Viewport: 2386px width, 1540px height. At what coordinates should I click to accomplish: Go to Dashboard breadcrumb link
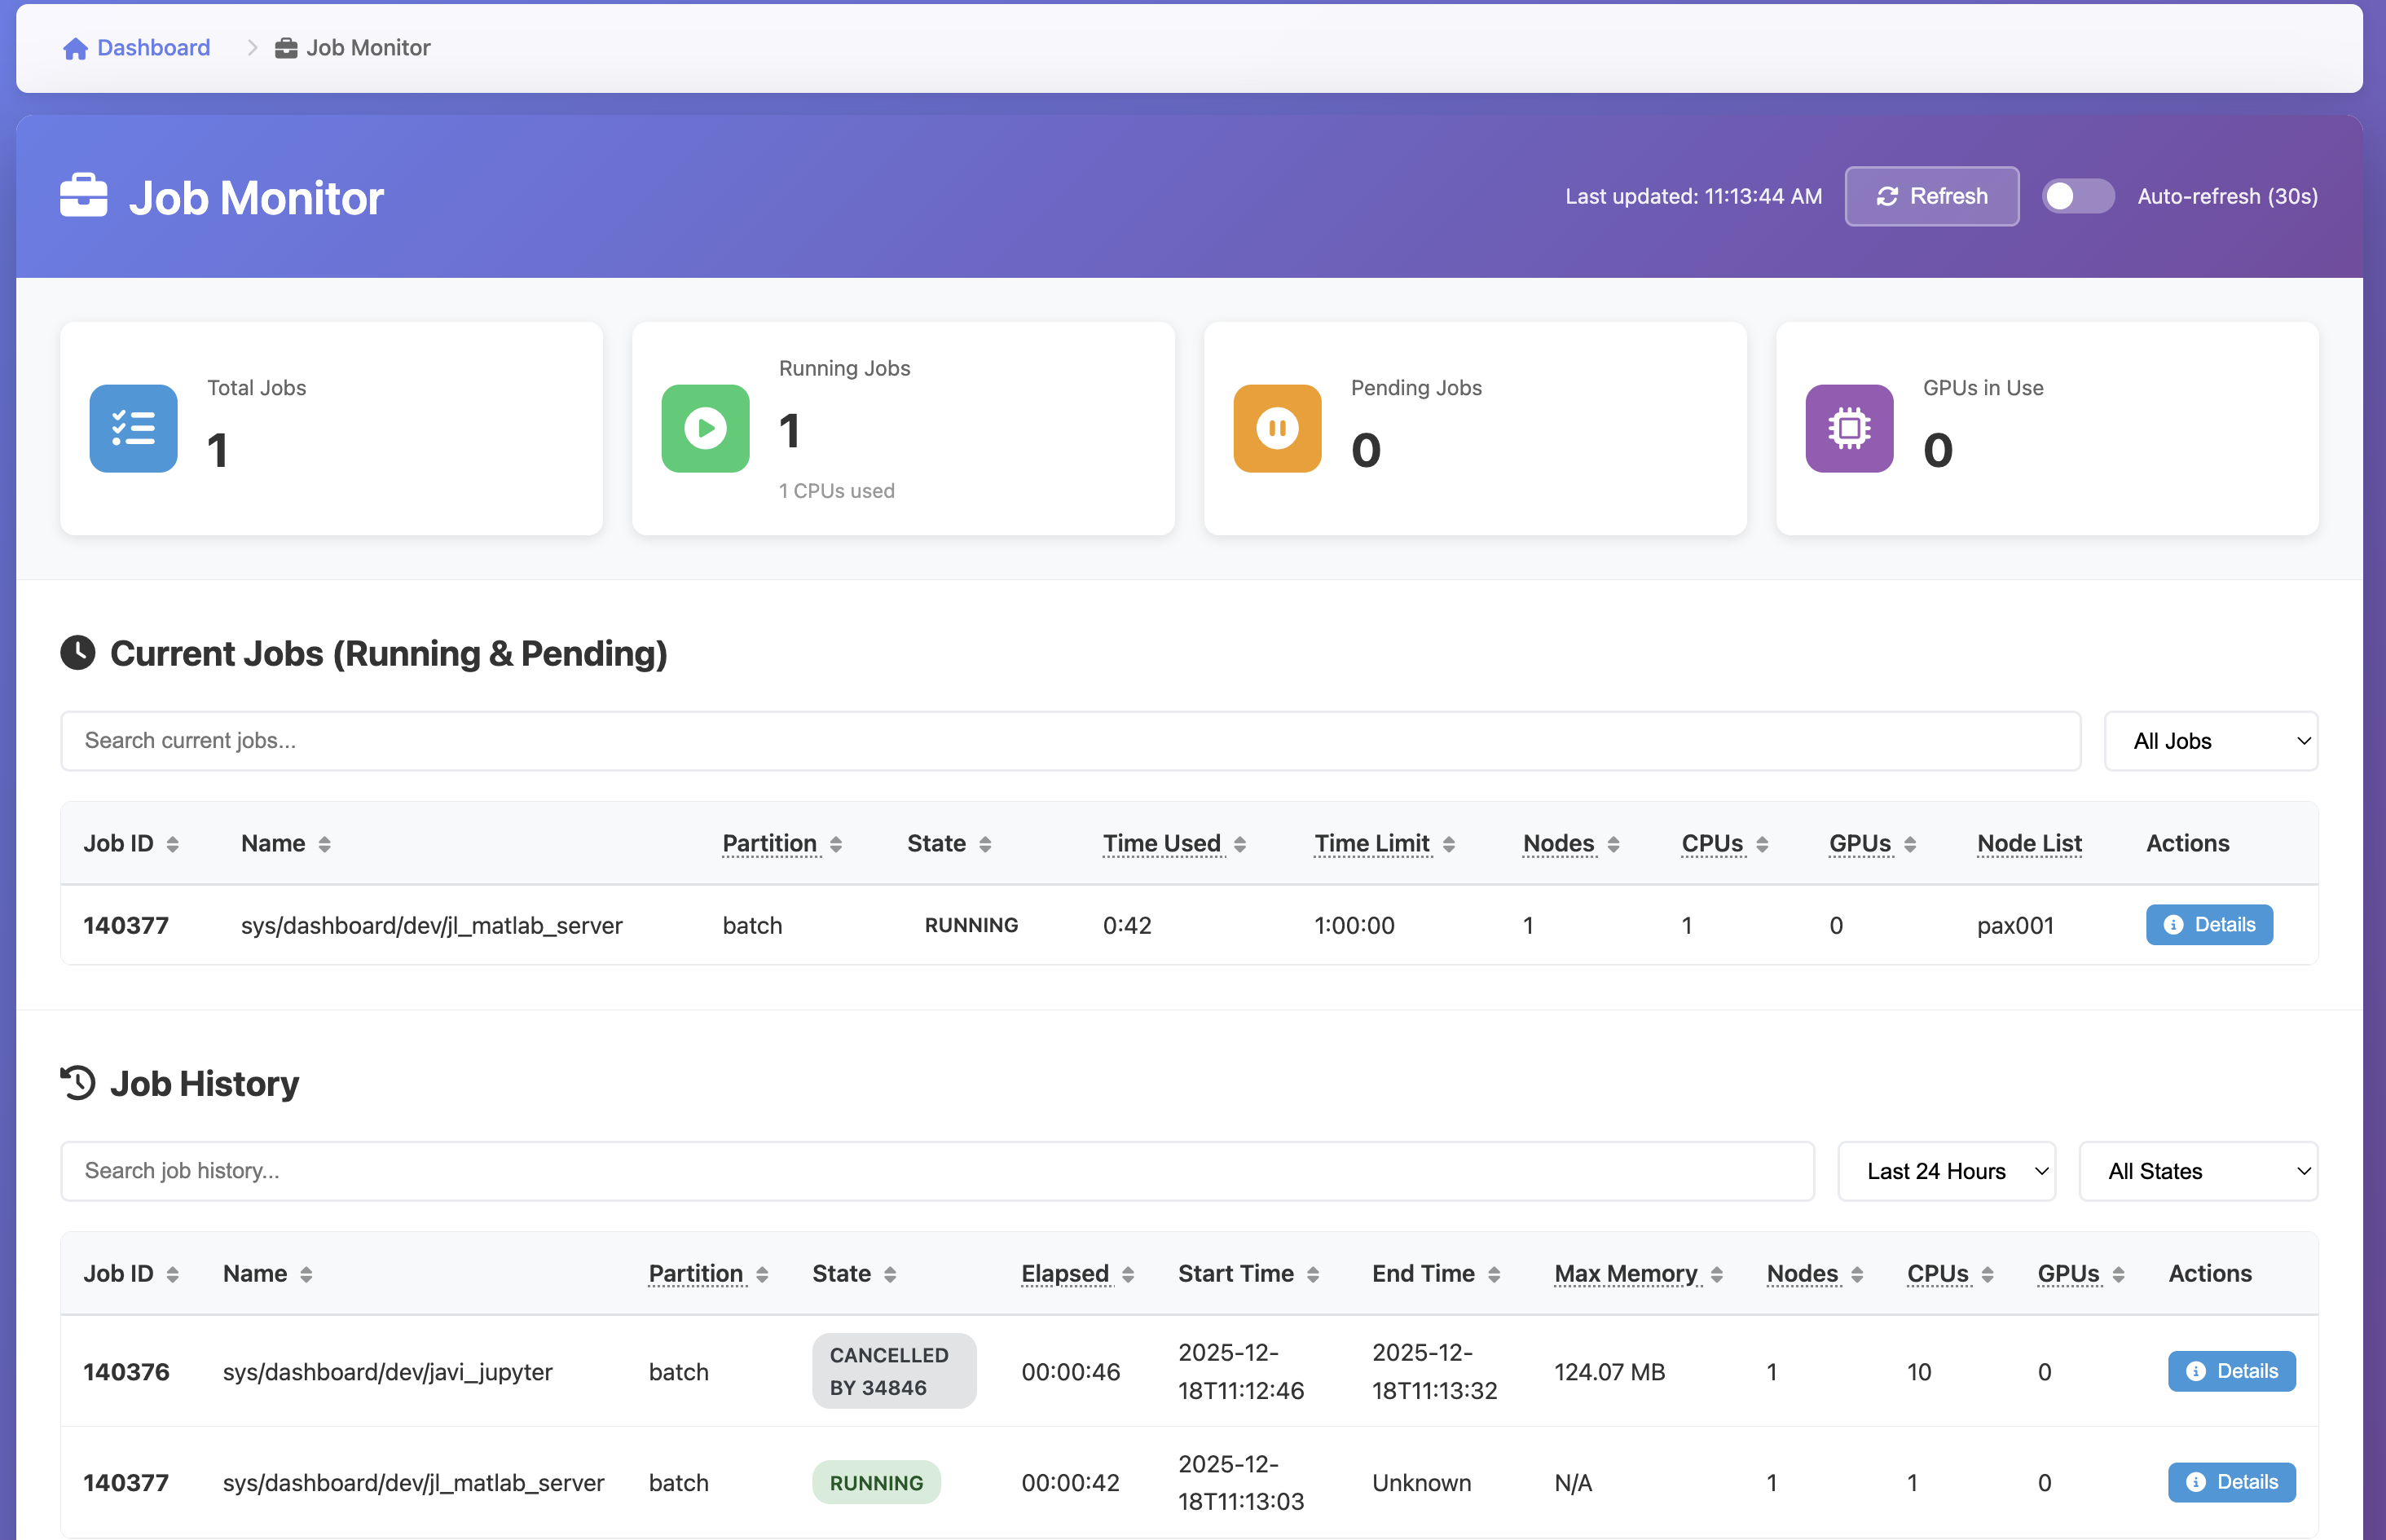pos(153,48)
